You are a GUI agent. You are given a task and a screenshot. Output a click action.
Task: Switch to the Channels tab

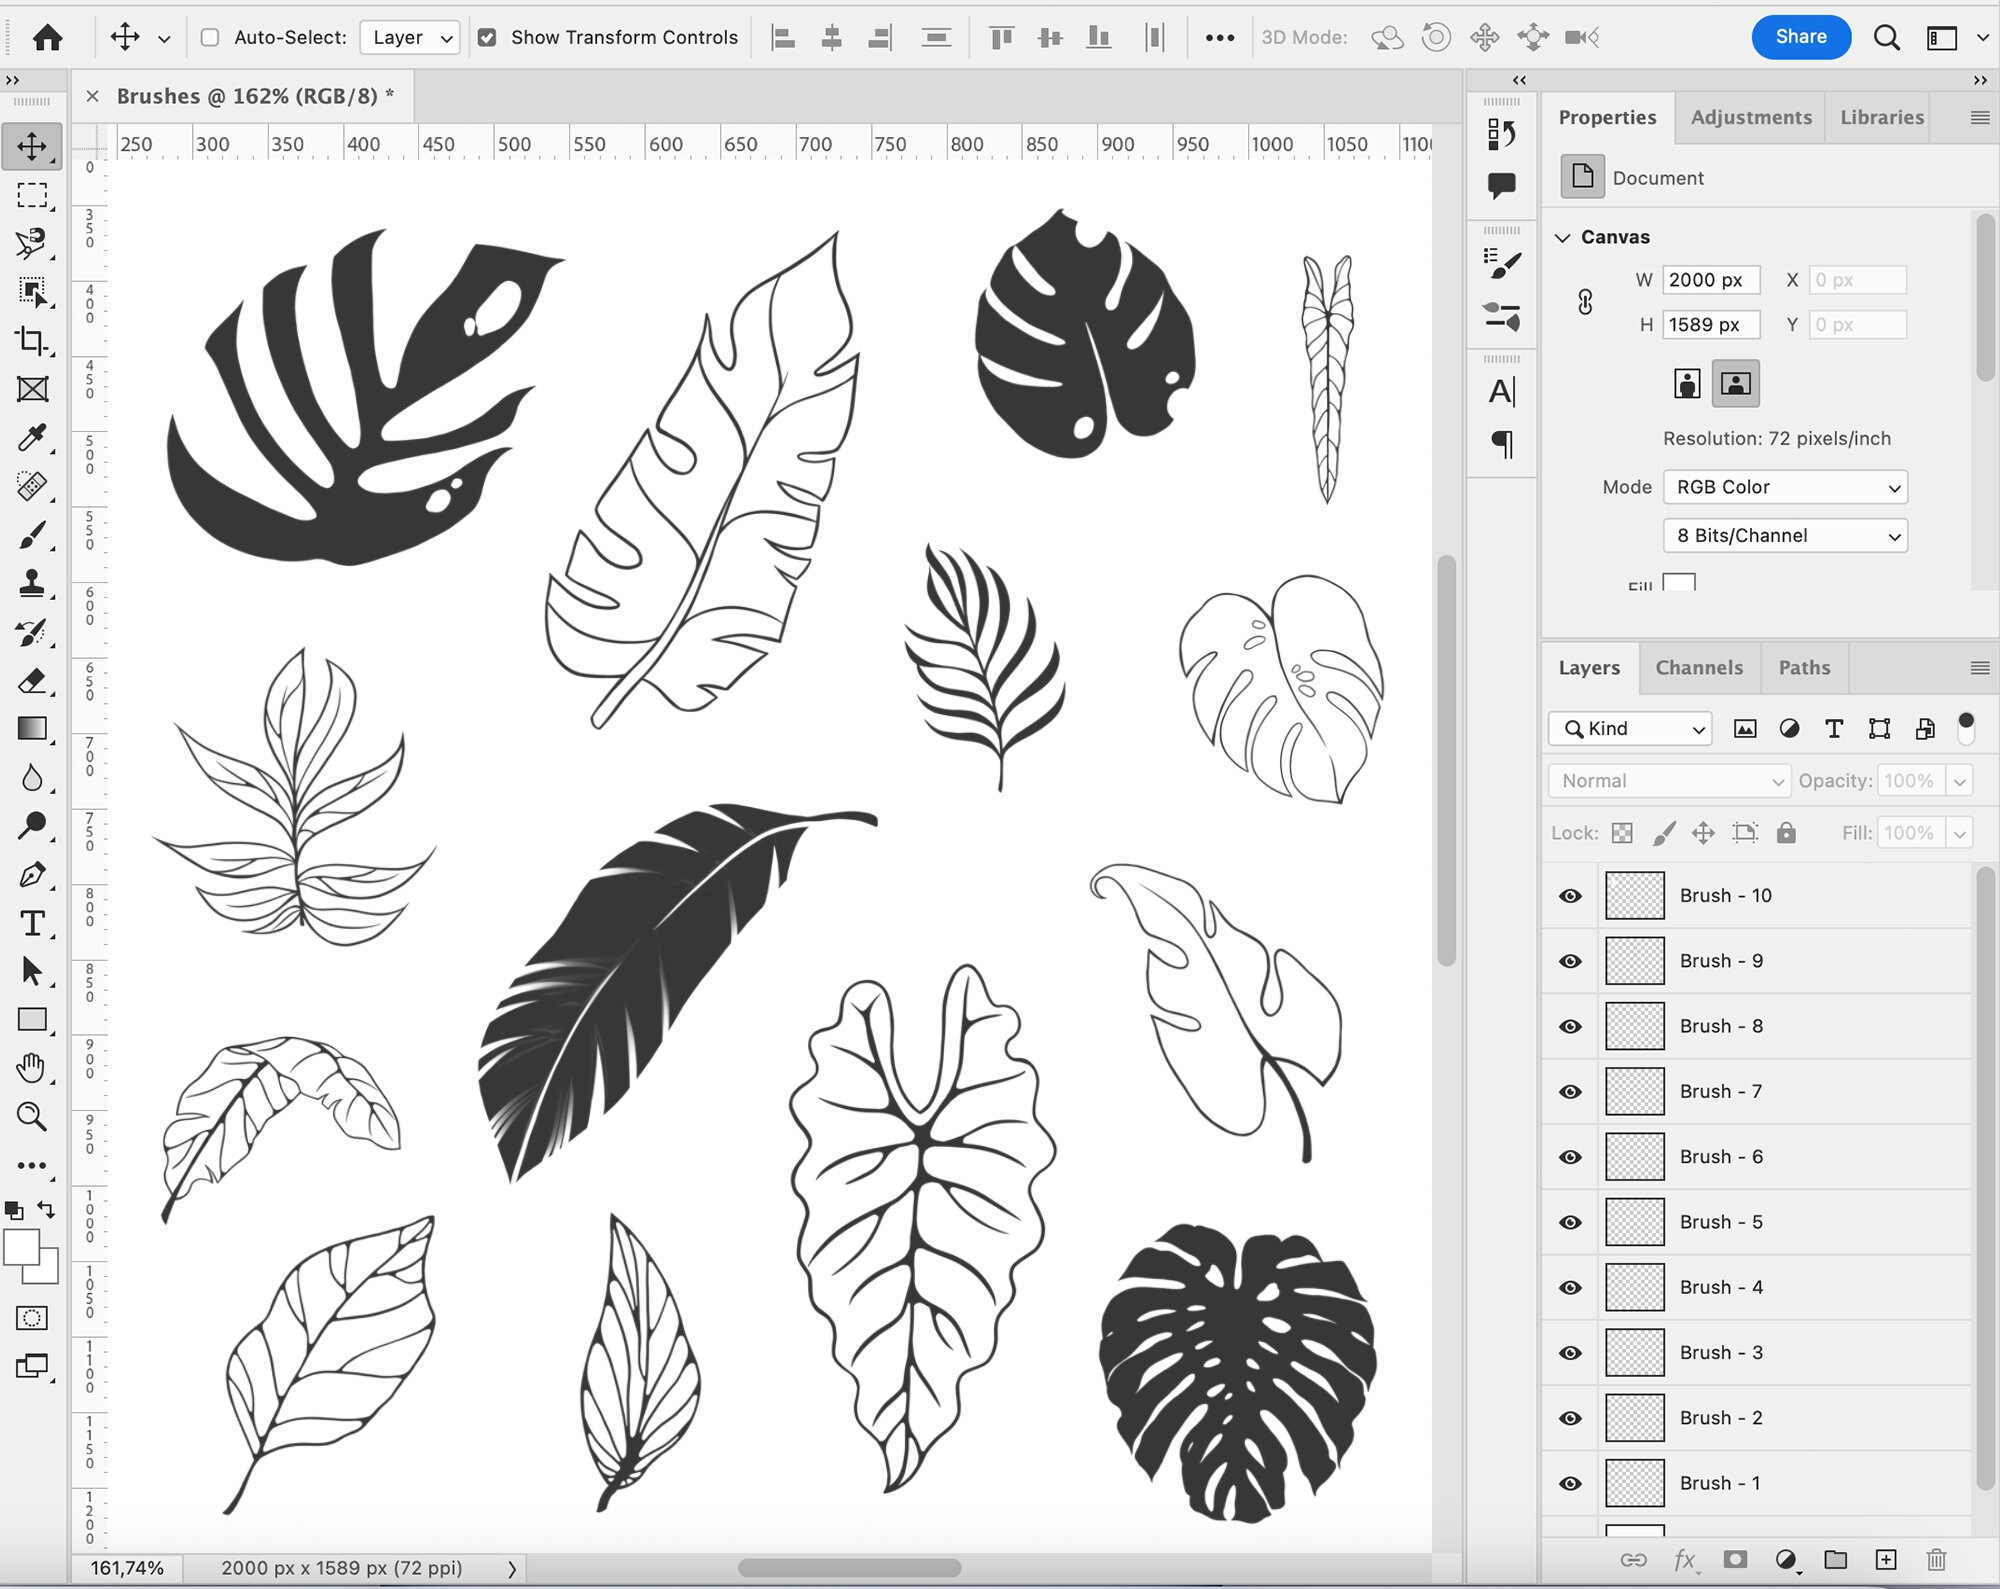(1699, 667)
